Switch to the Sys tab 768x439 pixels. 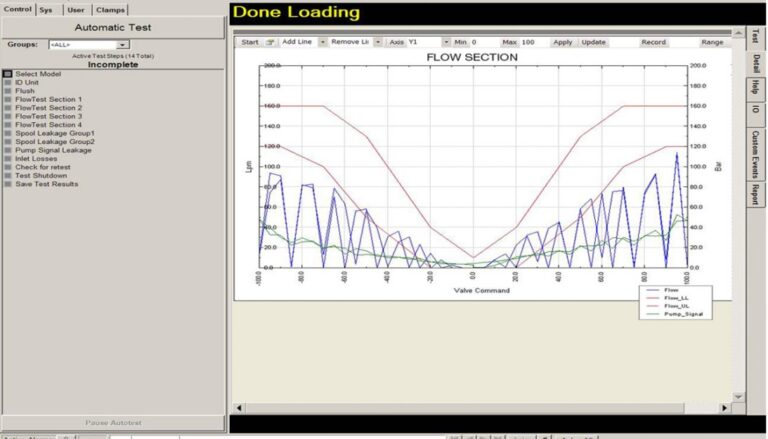tap(46, 10)
